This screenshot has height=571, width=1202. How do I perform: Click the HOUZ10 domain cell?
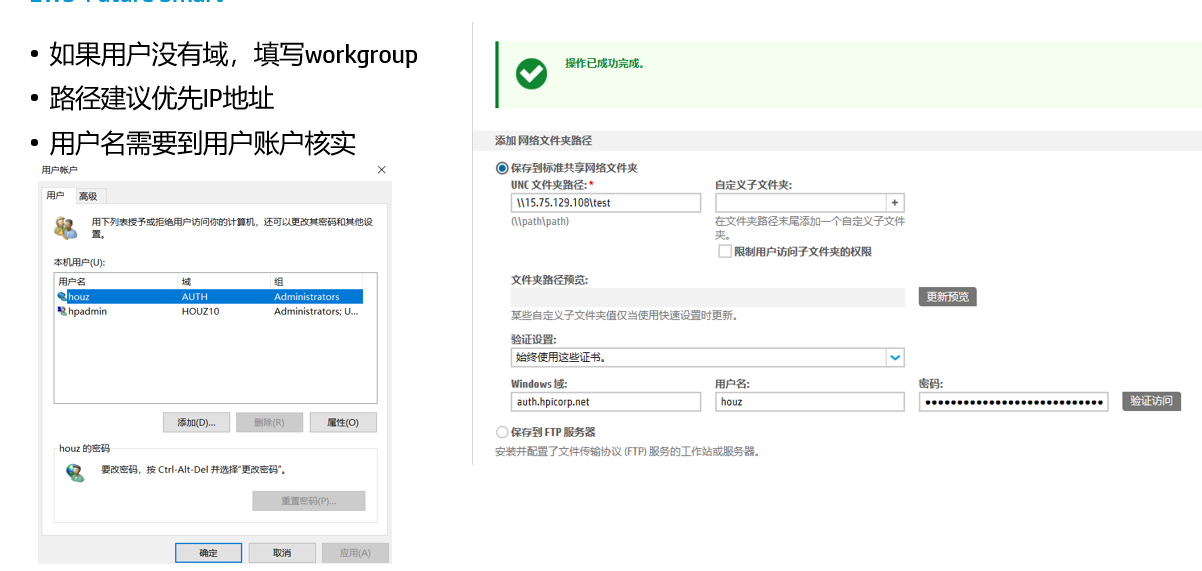[200, 311]
